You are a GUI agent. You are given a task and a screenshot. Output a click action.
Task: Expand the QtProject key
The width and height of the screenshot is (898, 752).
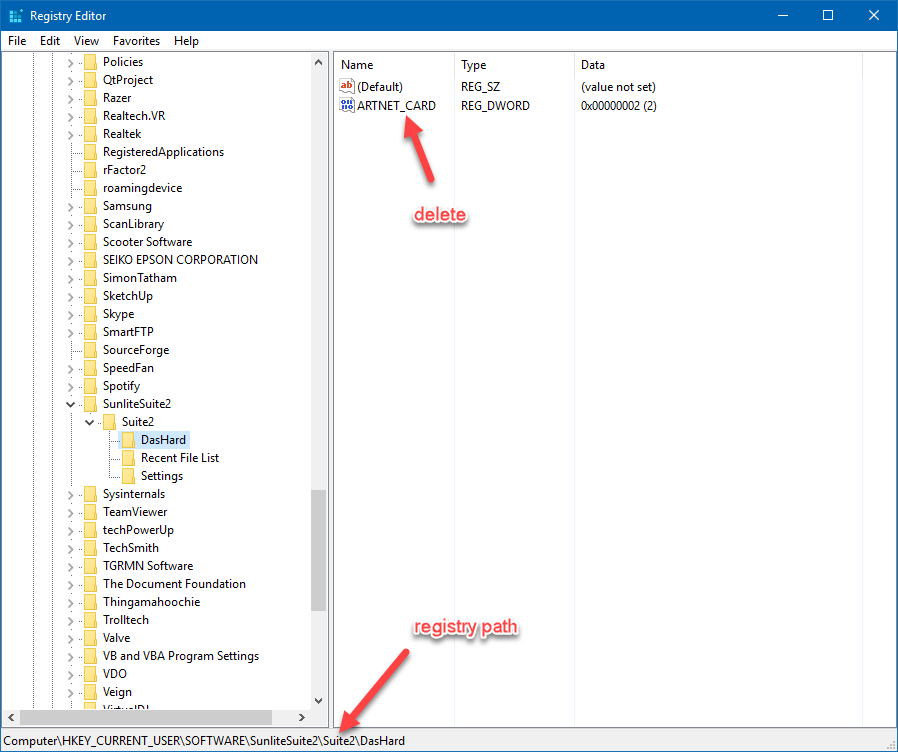[x=70, y=81]
